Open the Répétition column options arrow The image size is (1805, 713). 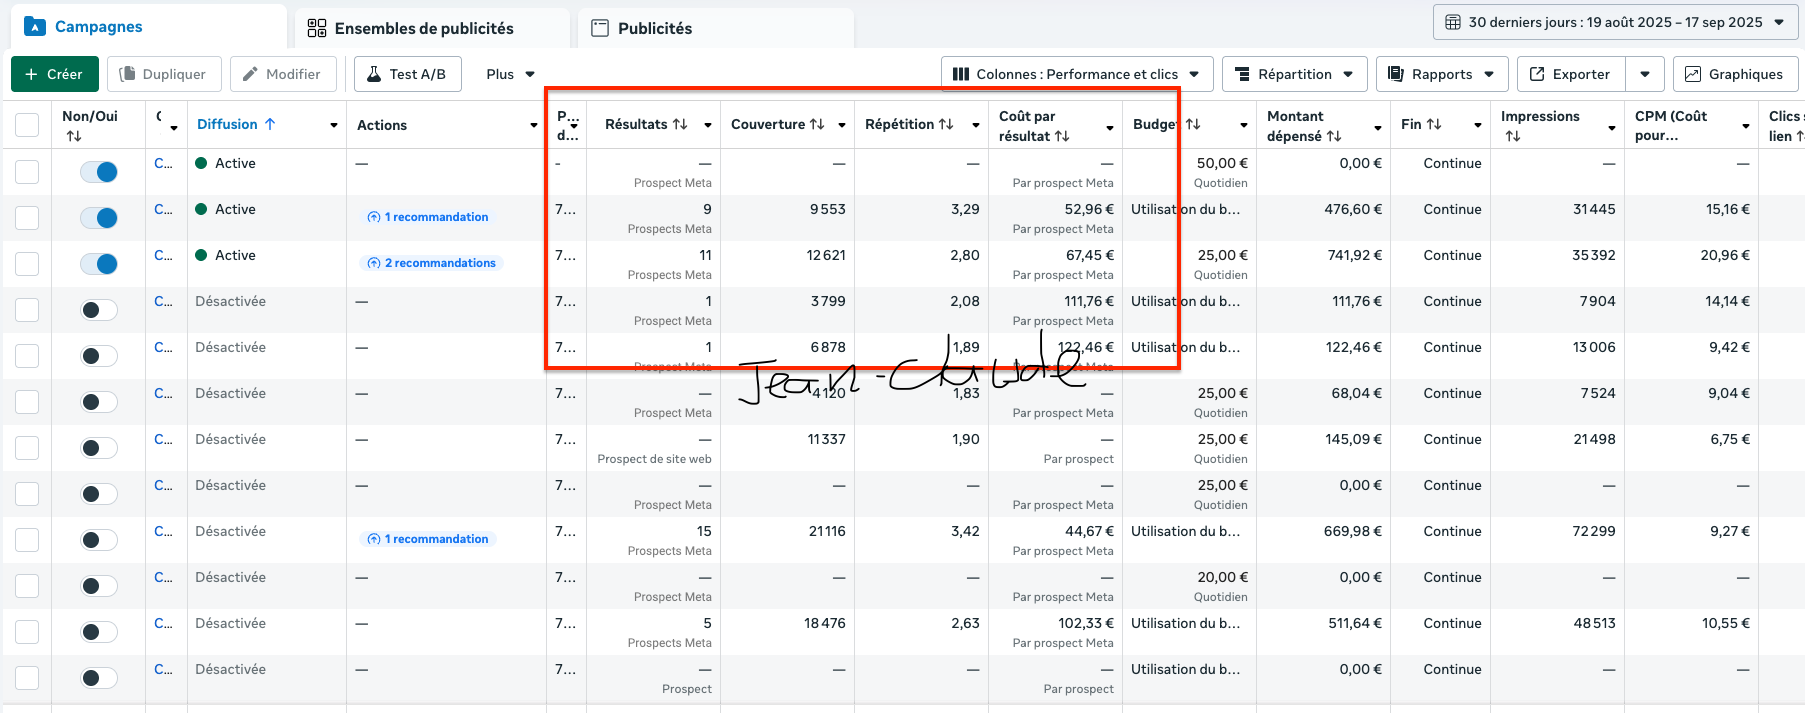(x=976, y=125)
